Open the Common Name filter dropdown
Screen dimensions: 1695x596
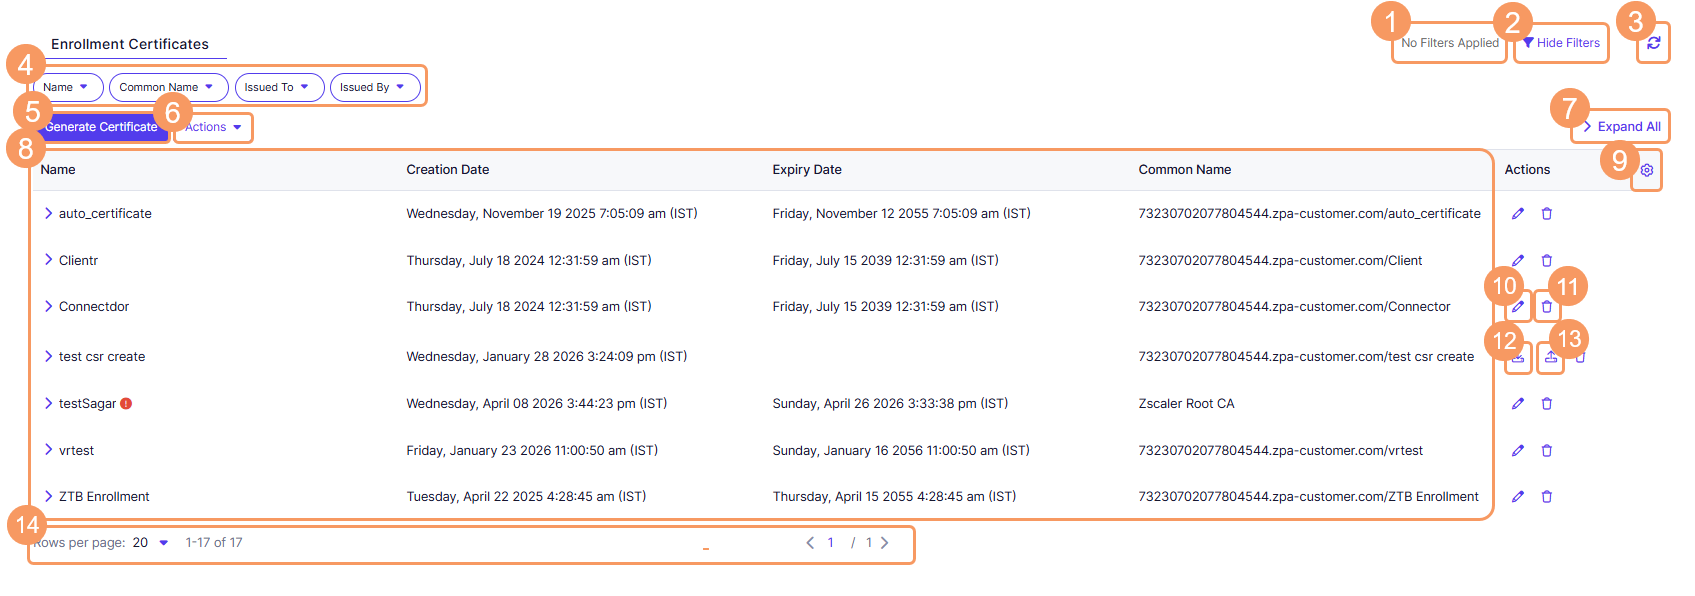(168, 87)
